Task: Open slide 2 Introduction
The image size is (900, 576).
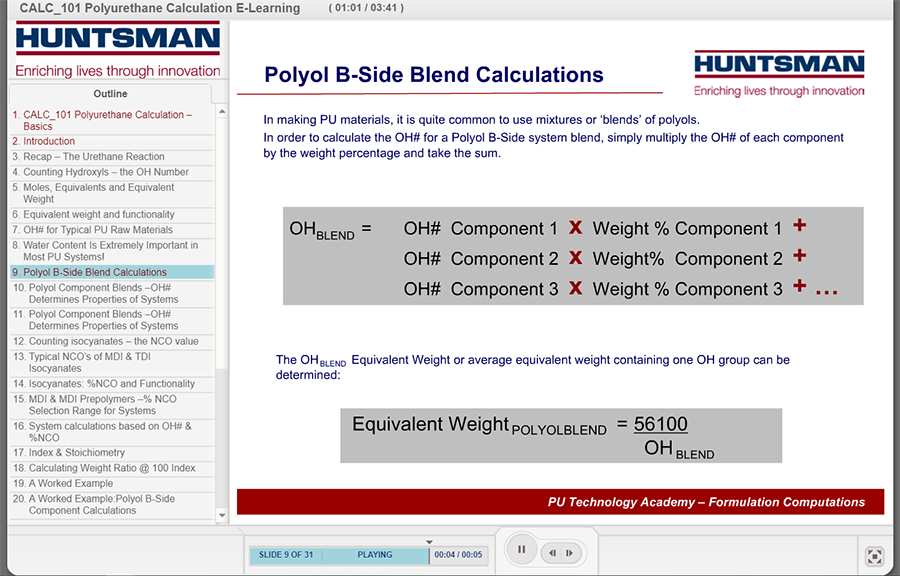Action: coord(43,142)
